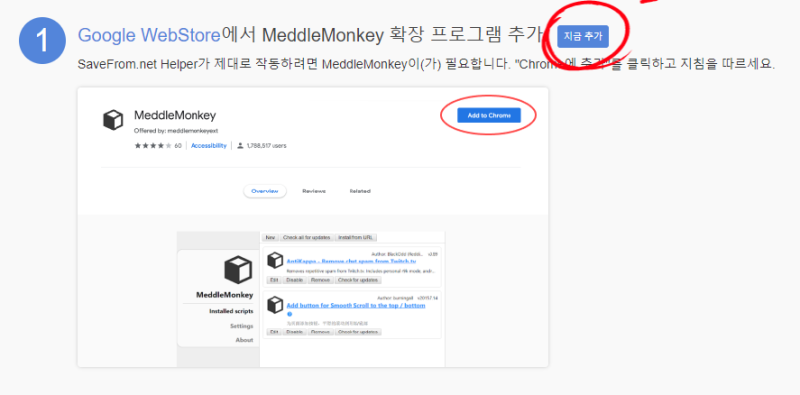Open the AntiKappa script title link
The width and height of the screenshot is (800, 395).
[351, 261]
